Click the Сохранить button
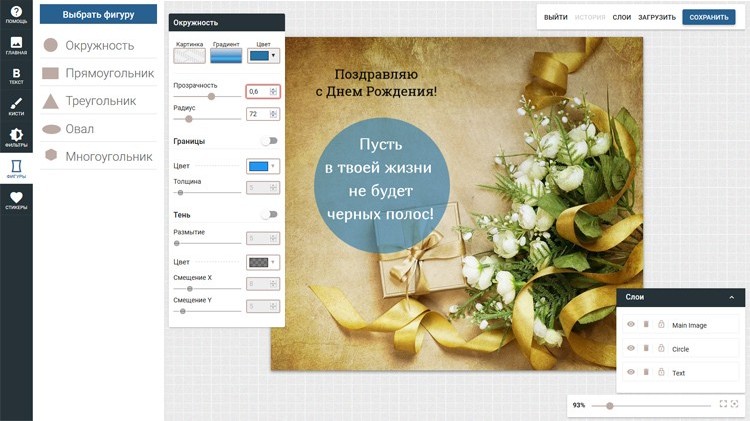The width and height of the screenshot is (750, 421). click(709, 17)
